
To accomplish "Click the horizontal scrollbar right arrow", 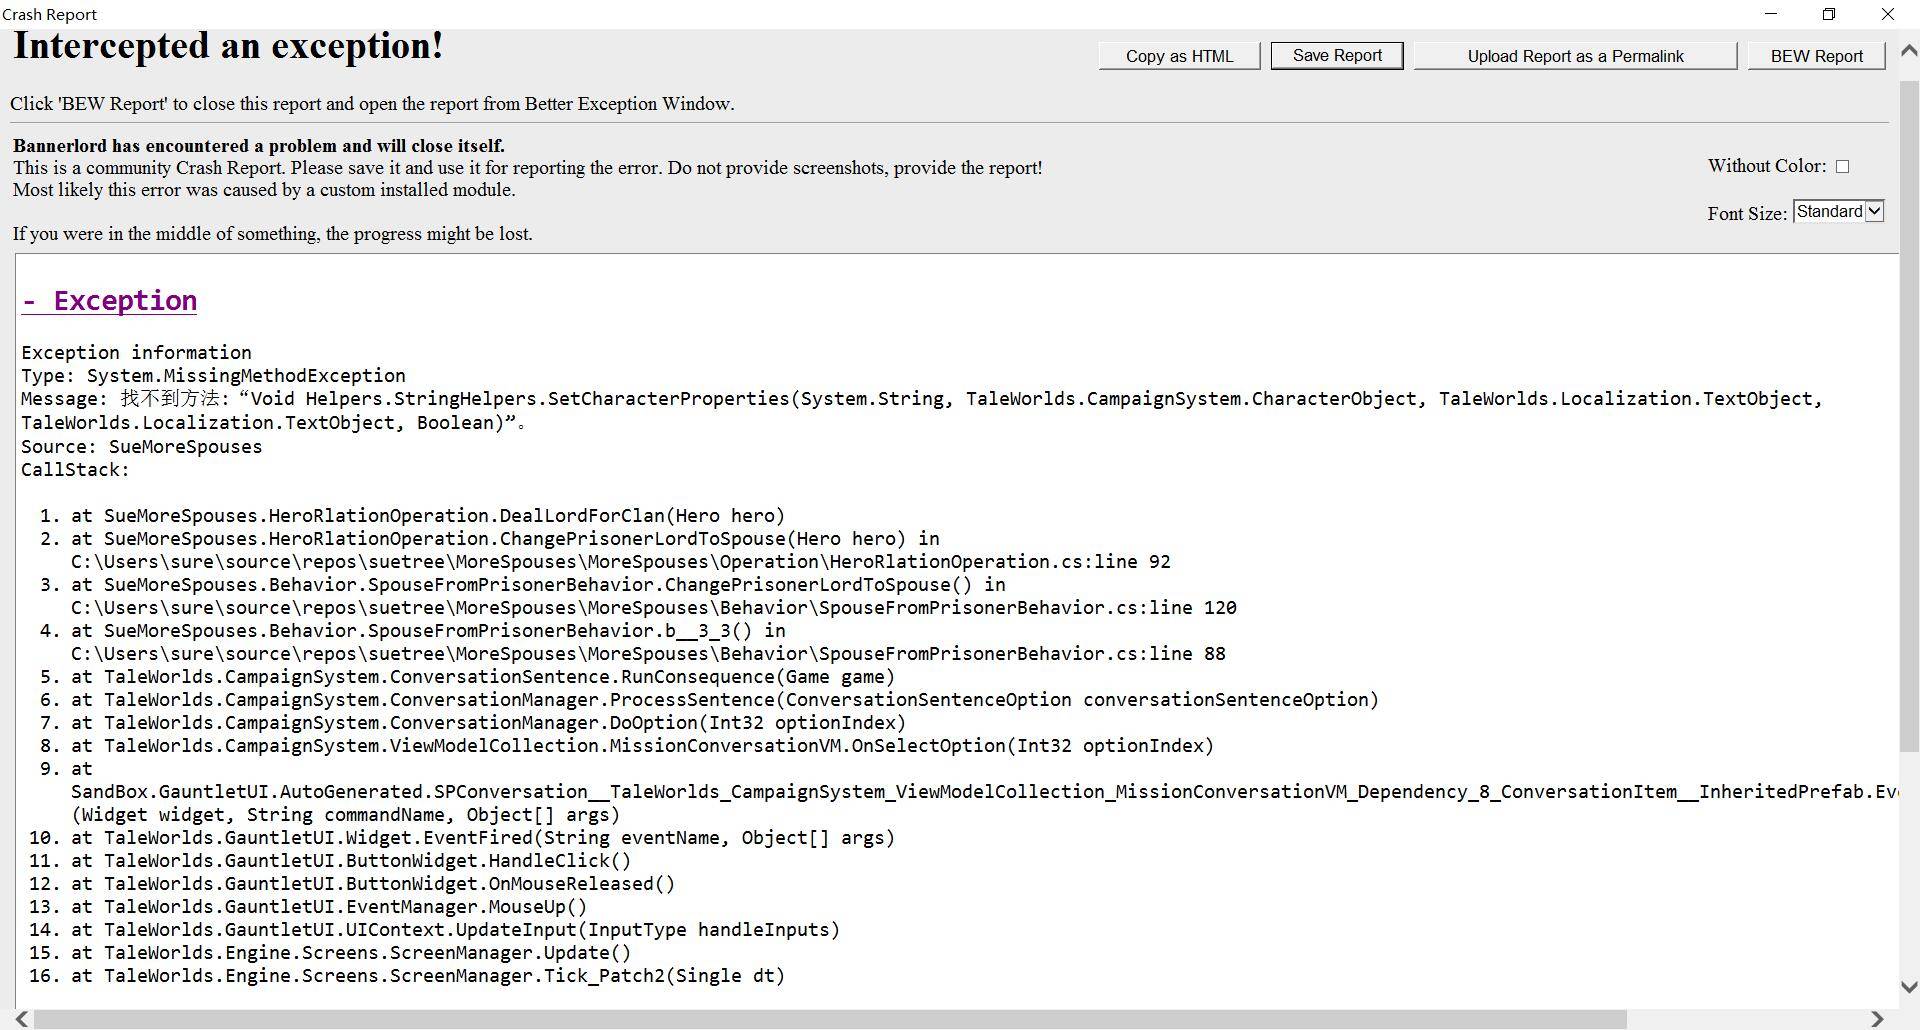I will coord(1877,1019).
